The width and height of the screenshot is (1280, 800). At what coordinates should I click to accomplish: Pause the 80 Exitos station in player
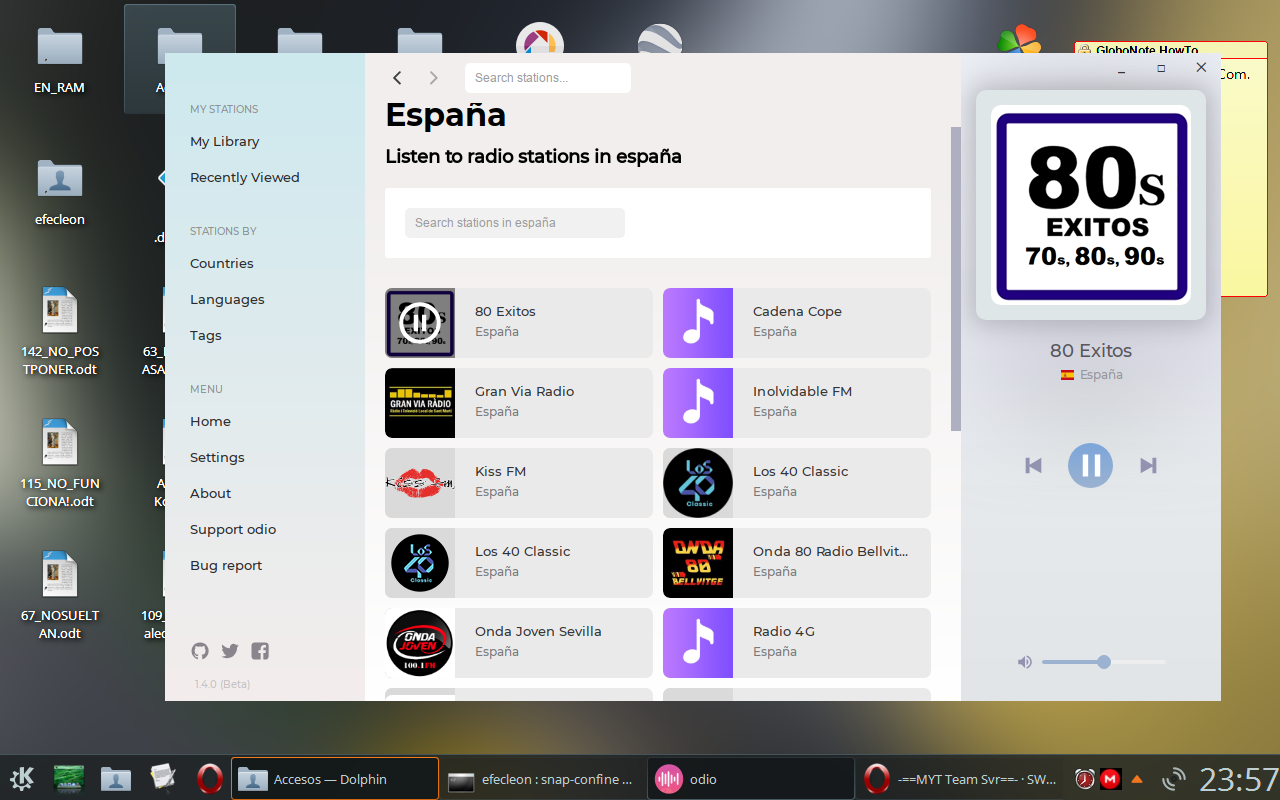1090,465
